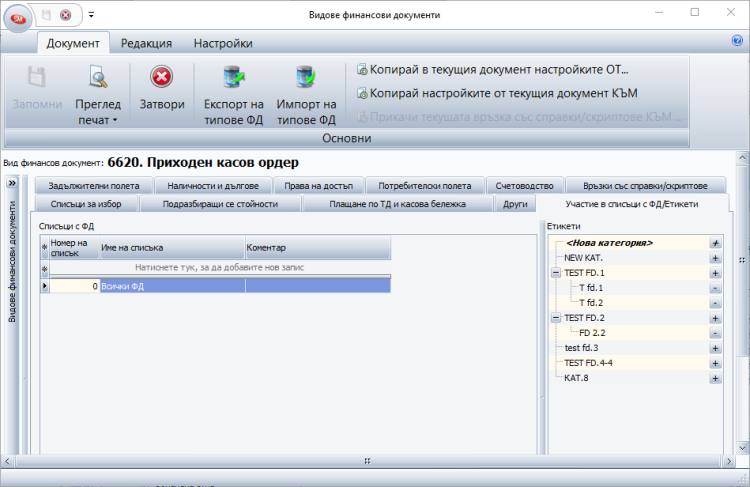Image resolution: width=750 pixels, height=487 pixels.
Task: Open the help icon in ribbon corner
Action: 737,41
